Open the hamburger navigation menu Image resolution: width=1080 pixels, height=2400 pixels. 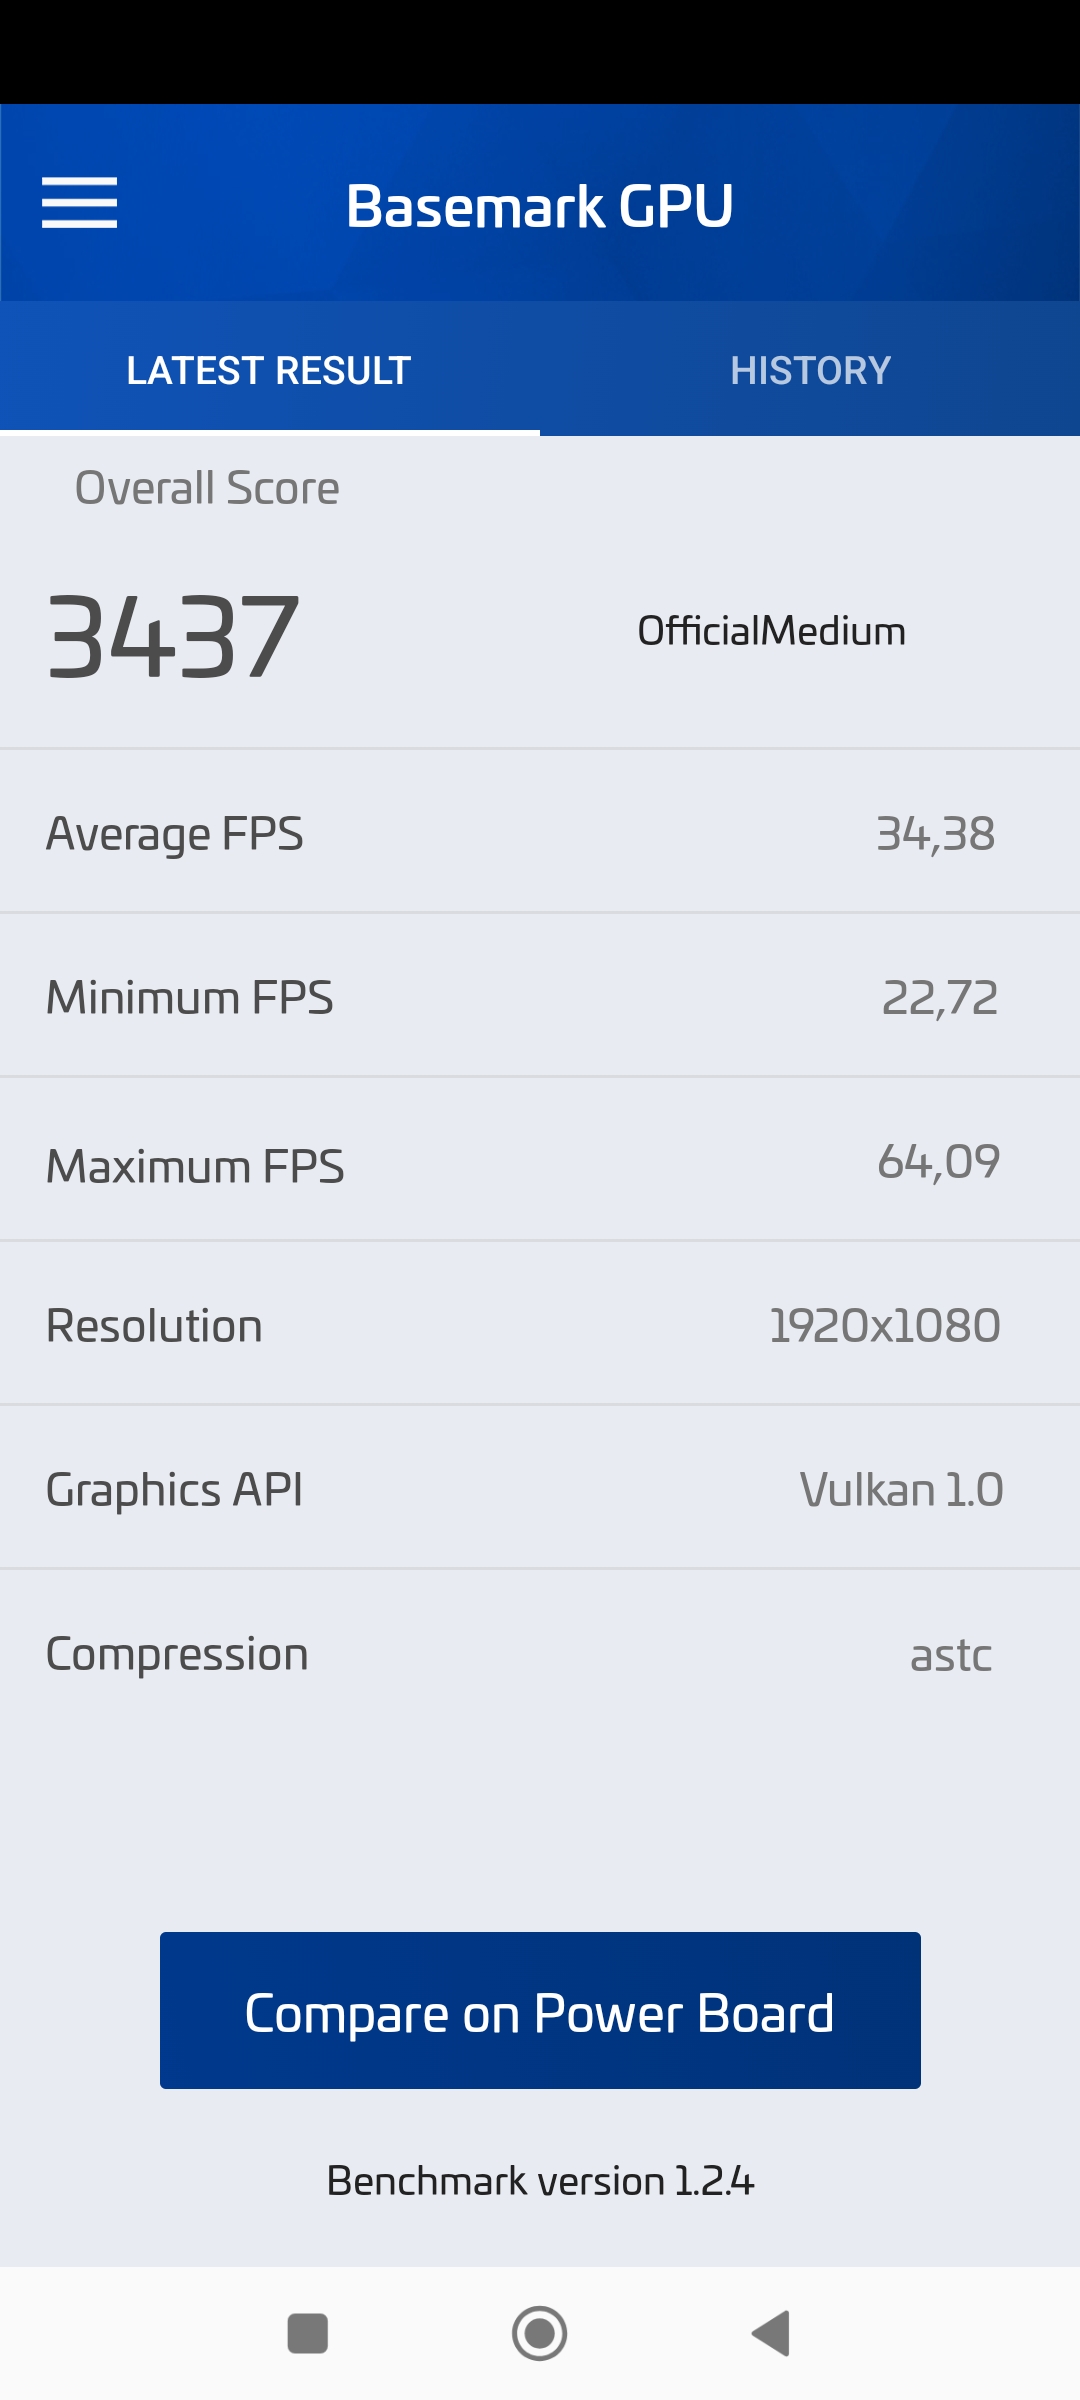[x=79, y=203]
